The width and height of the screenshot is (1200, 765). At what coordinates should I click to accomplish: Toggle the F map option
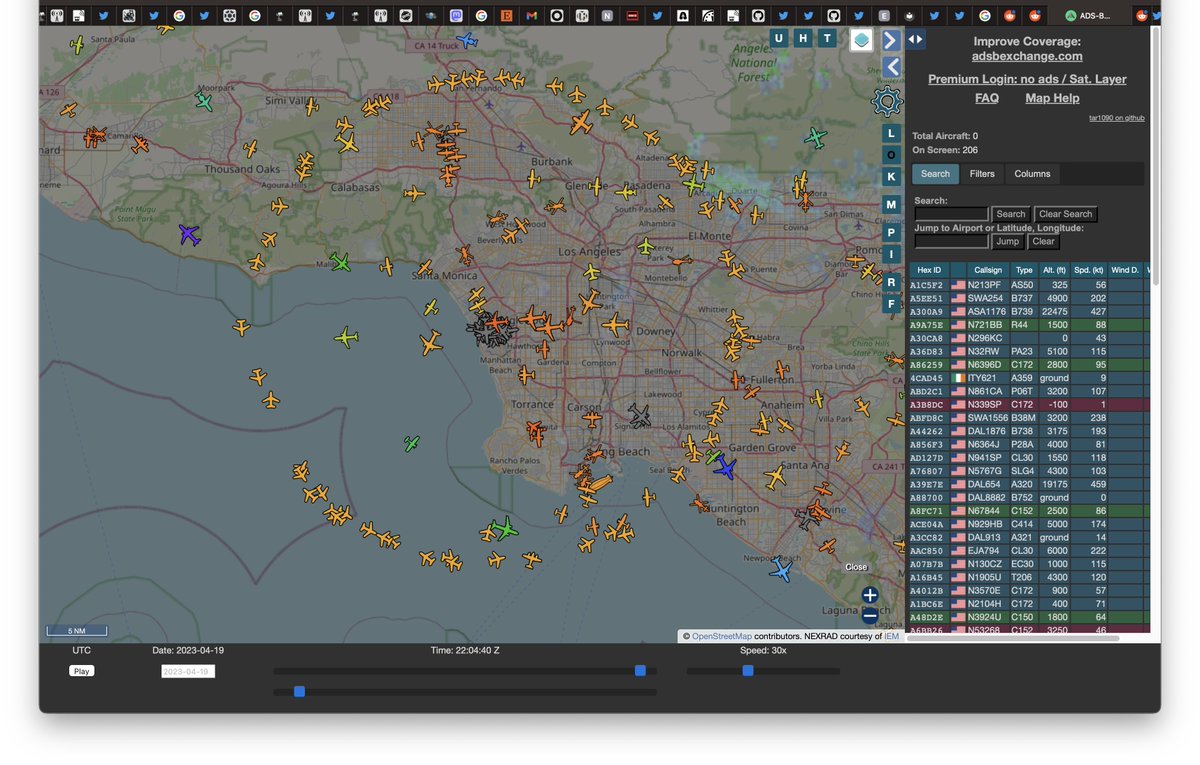pos(891,303)
